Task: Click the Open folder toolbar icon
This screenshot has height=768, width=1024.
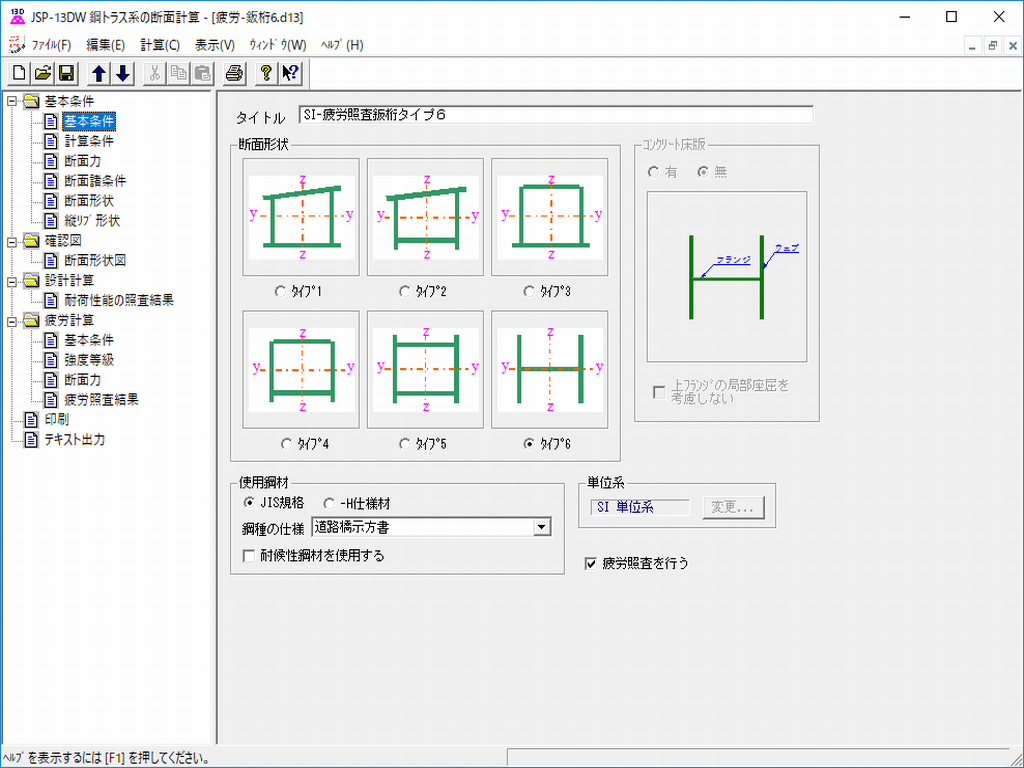Action: 43,73
